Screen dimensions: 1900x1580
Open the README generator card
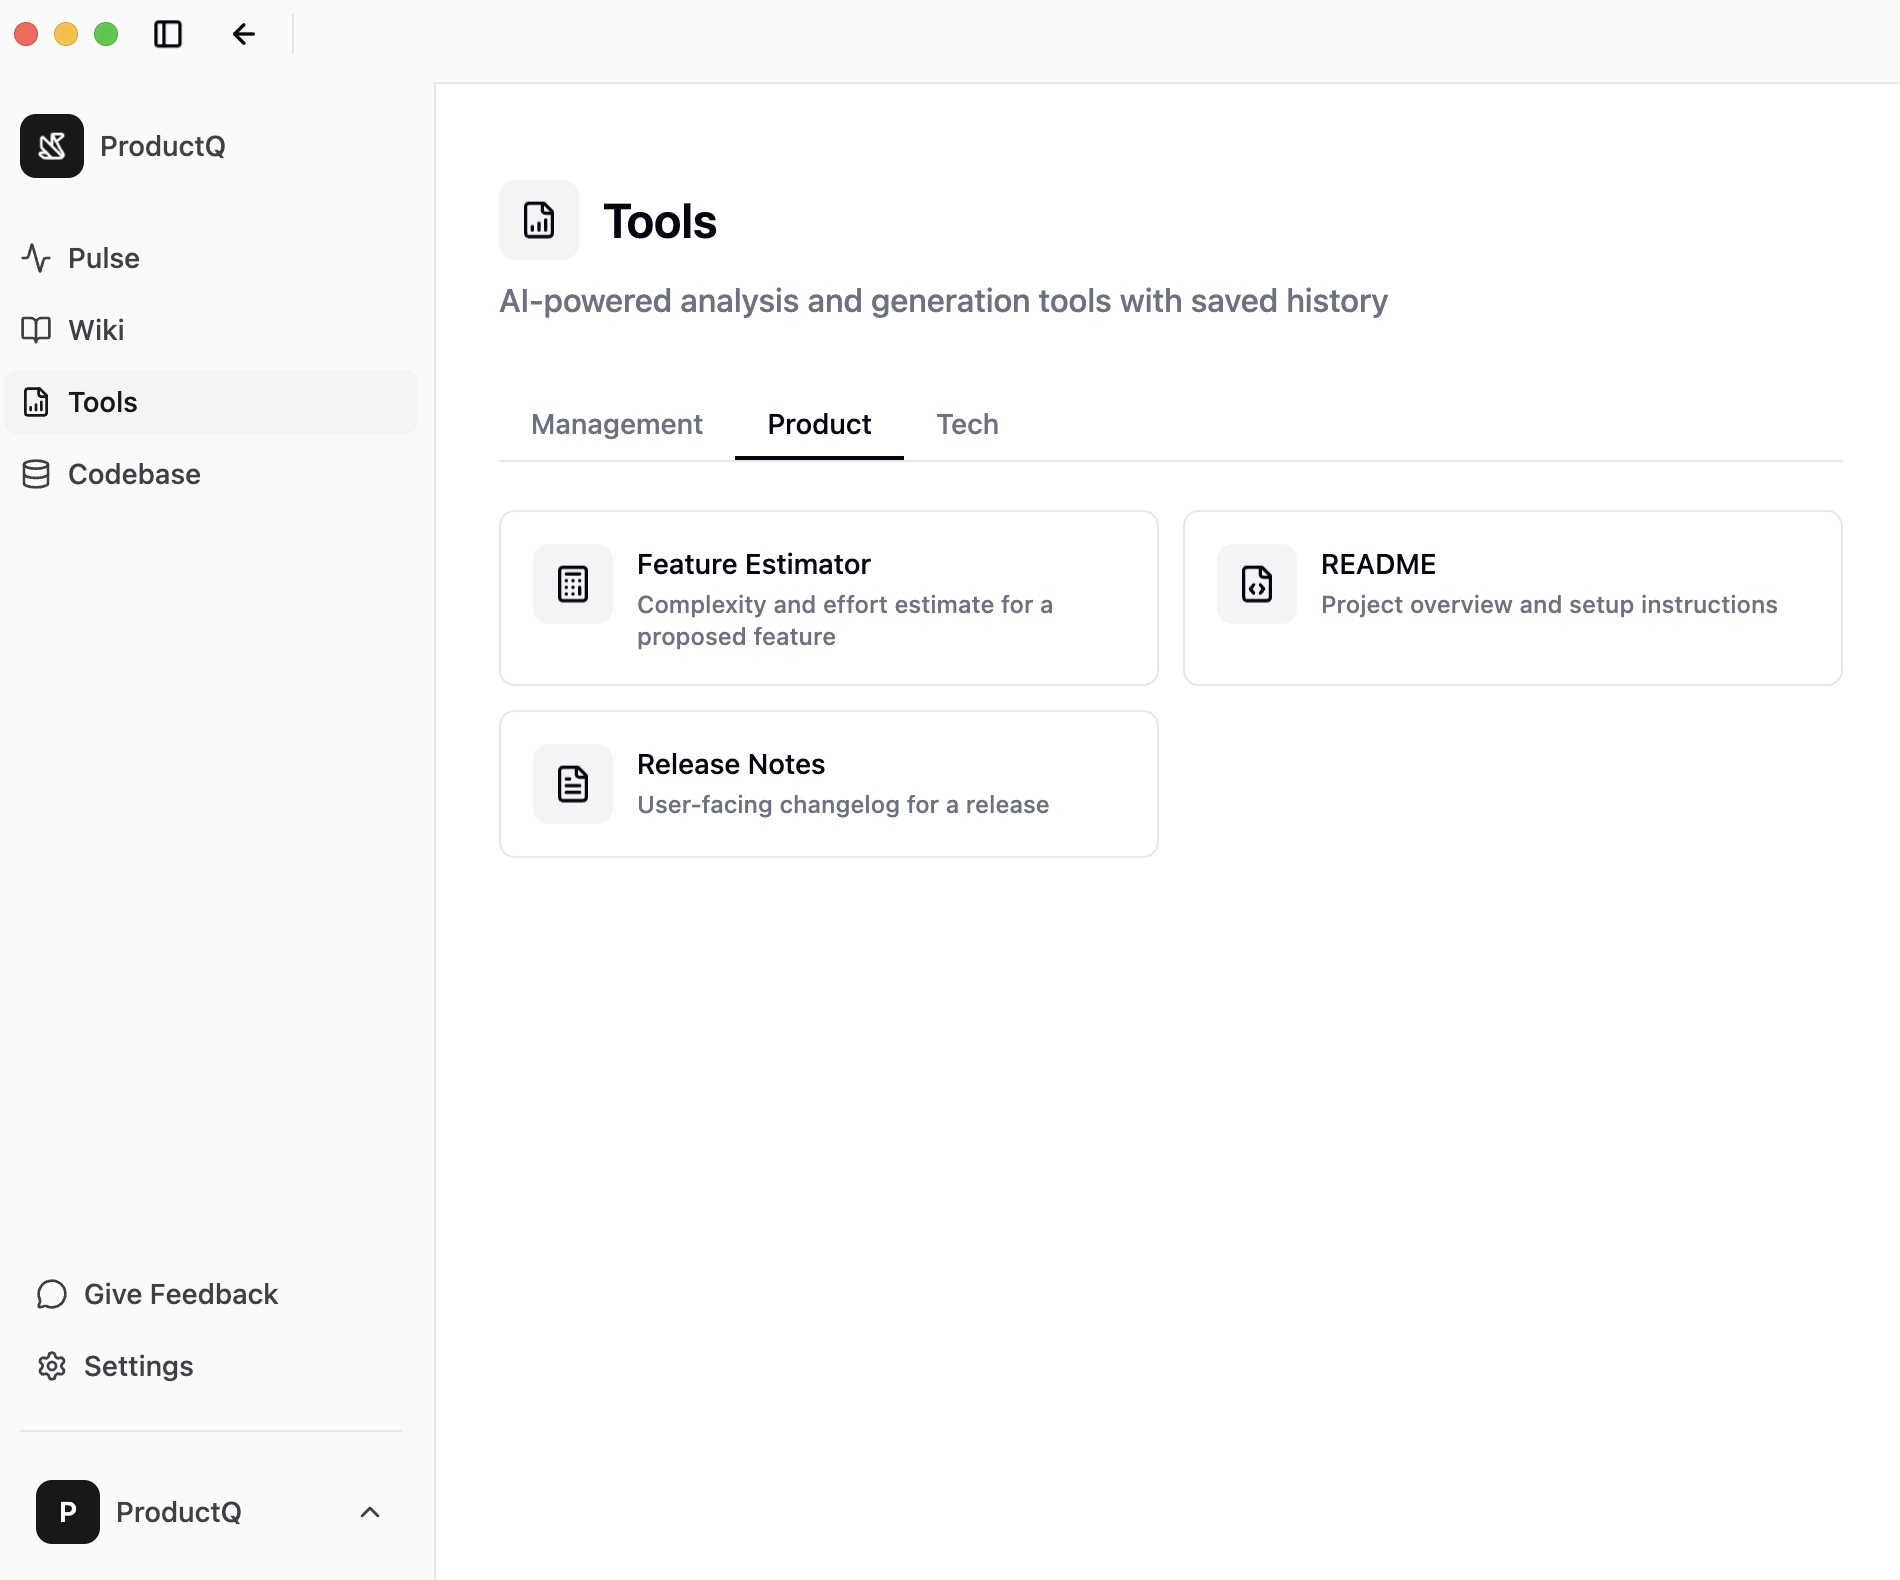click(x=1512, y=597)
